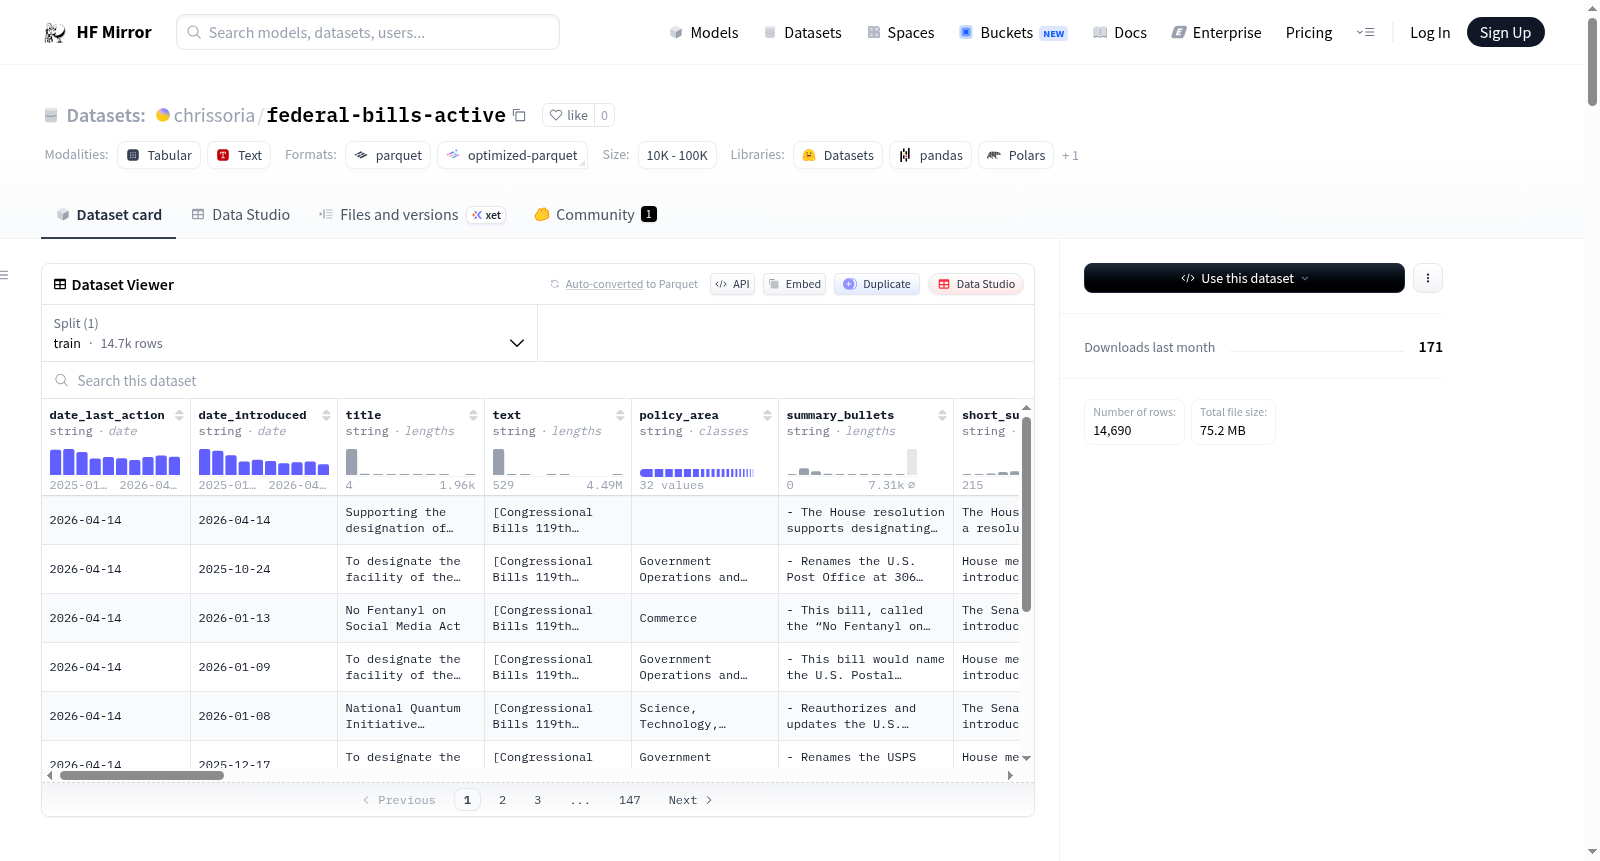
Task: Go to page 2 of results
Action: (502, 800)
